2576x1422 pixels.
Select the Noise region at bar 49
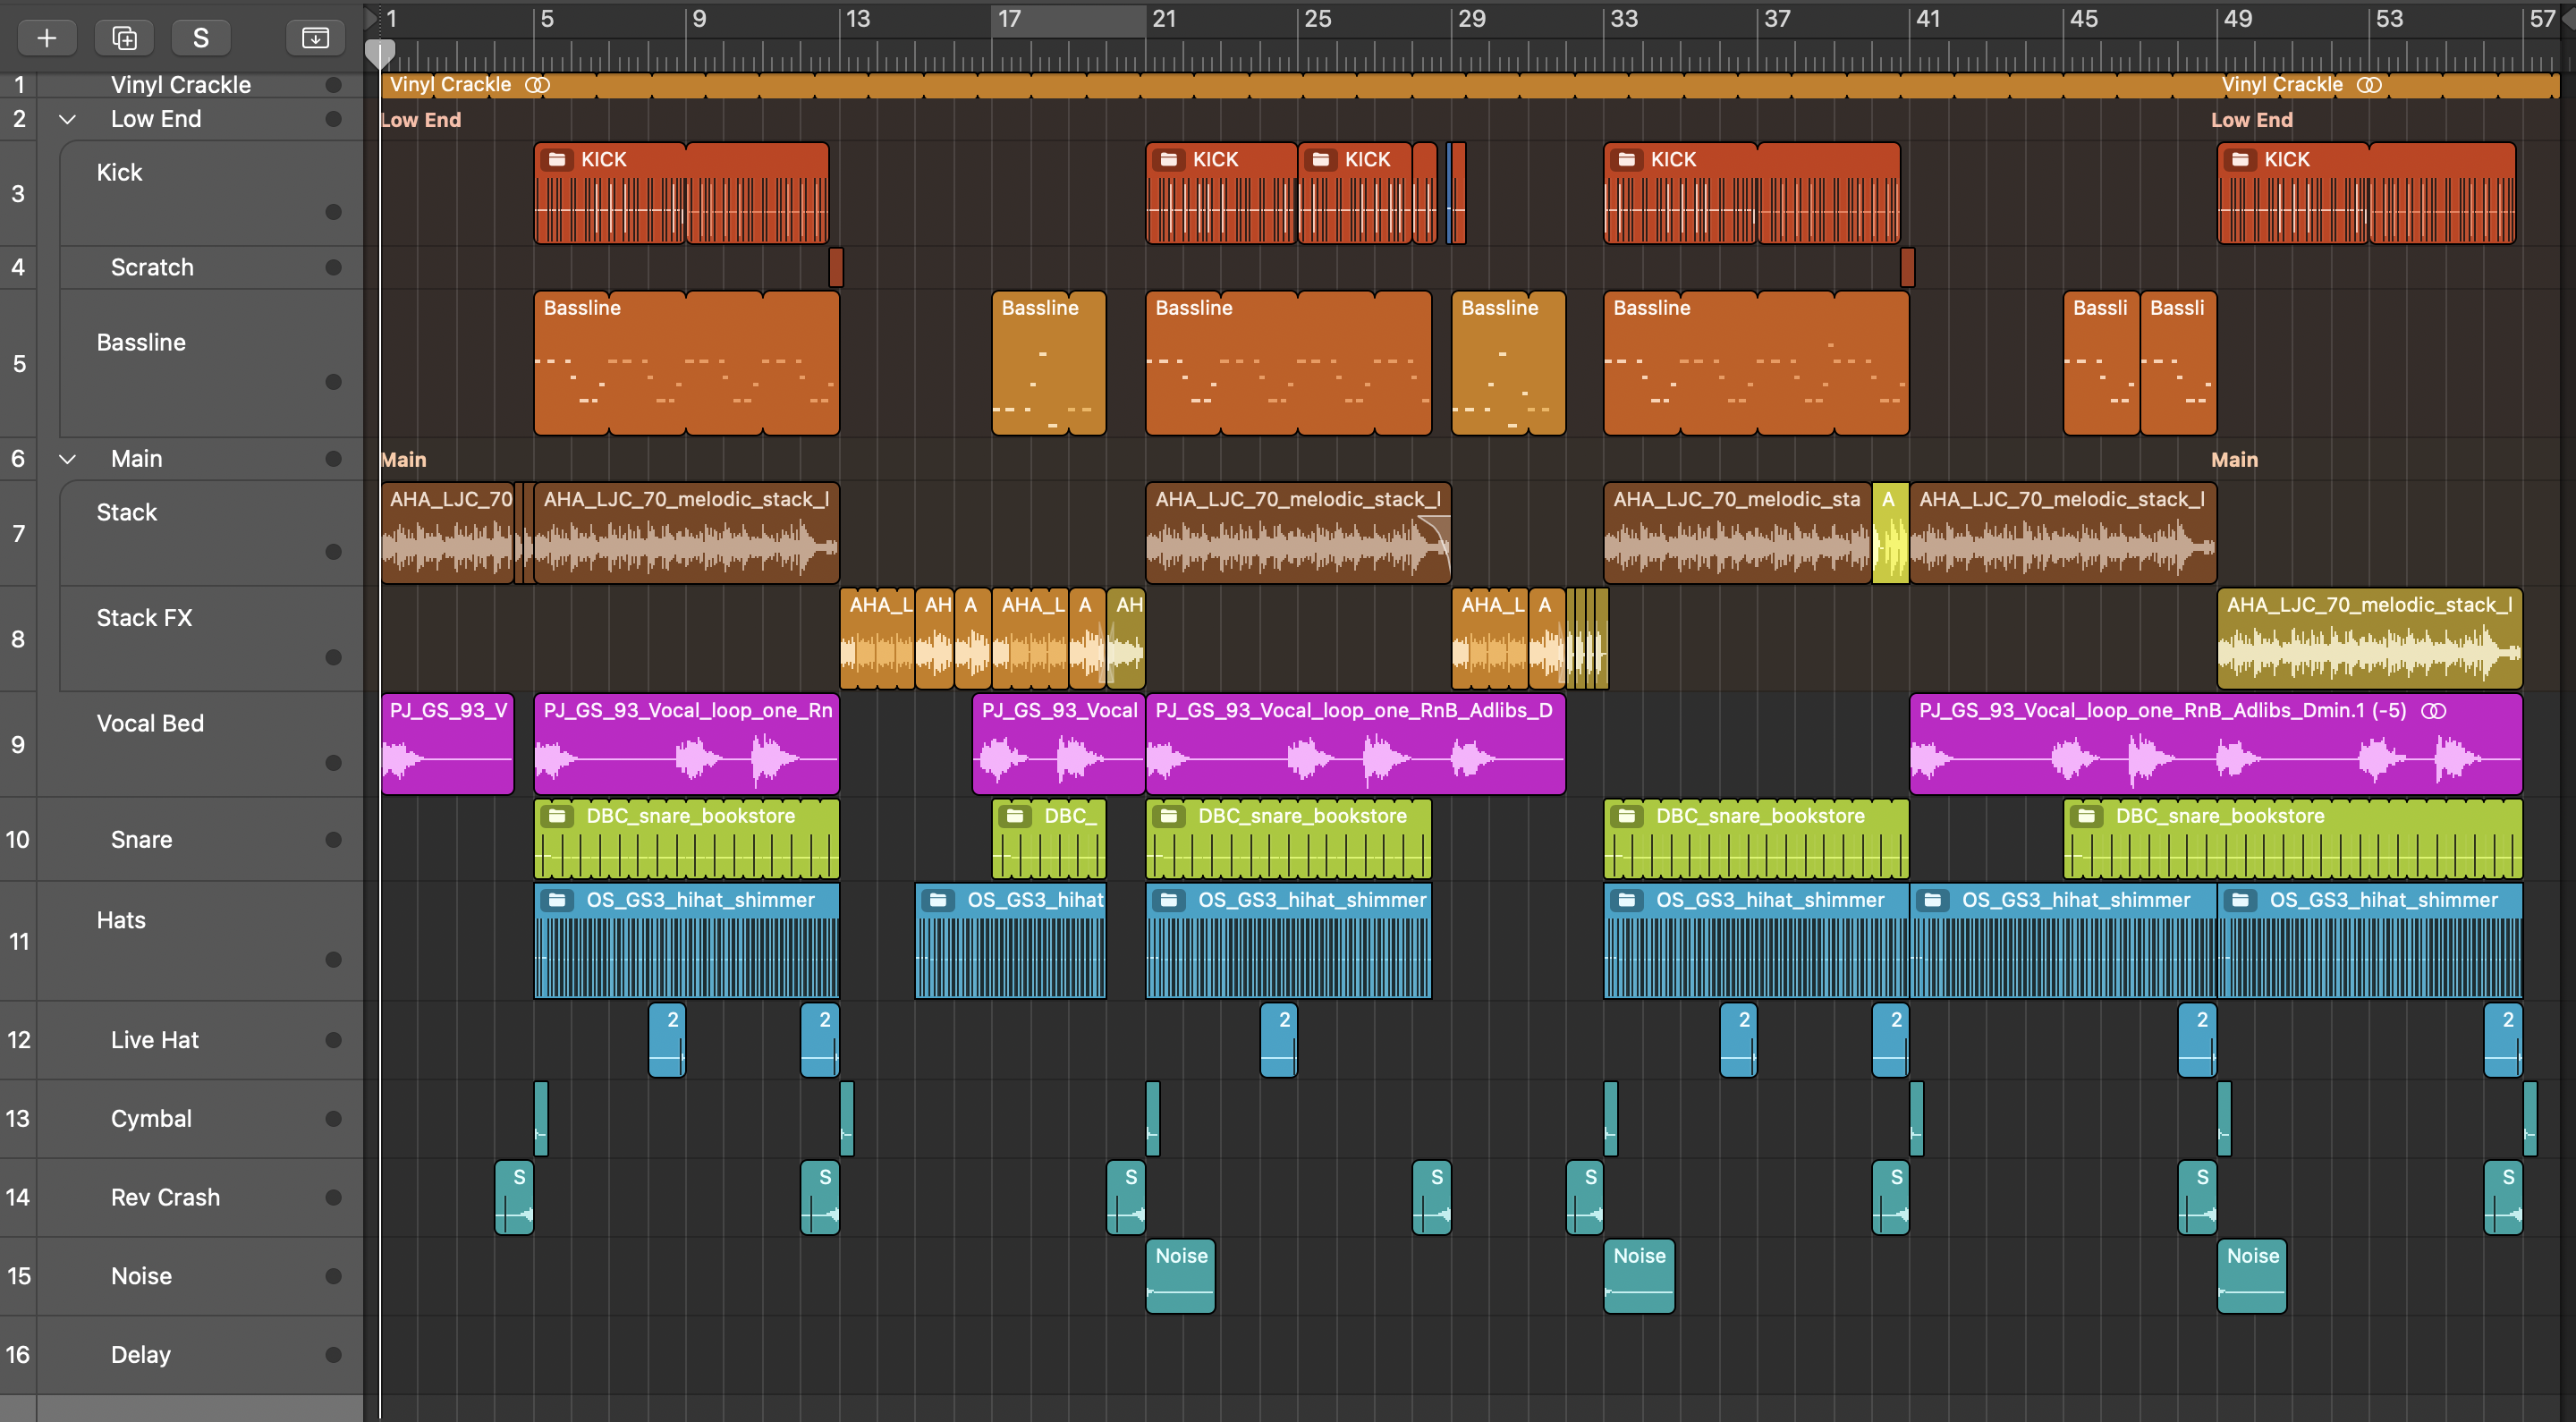click(x=2251, y=1276)
